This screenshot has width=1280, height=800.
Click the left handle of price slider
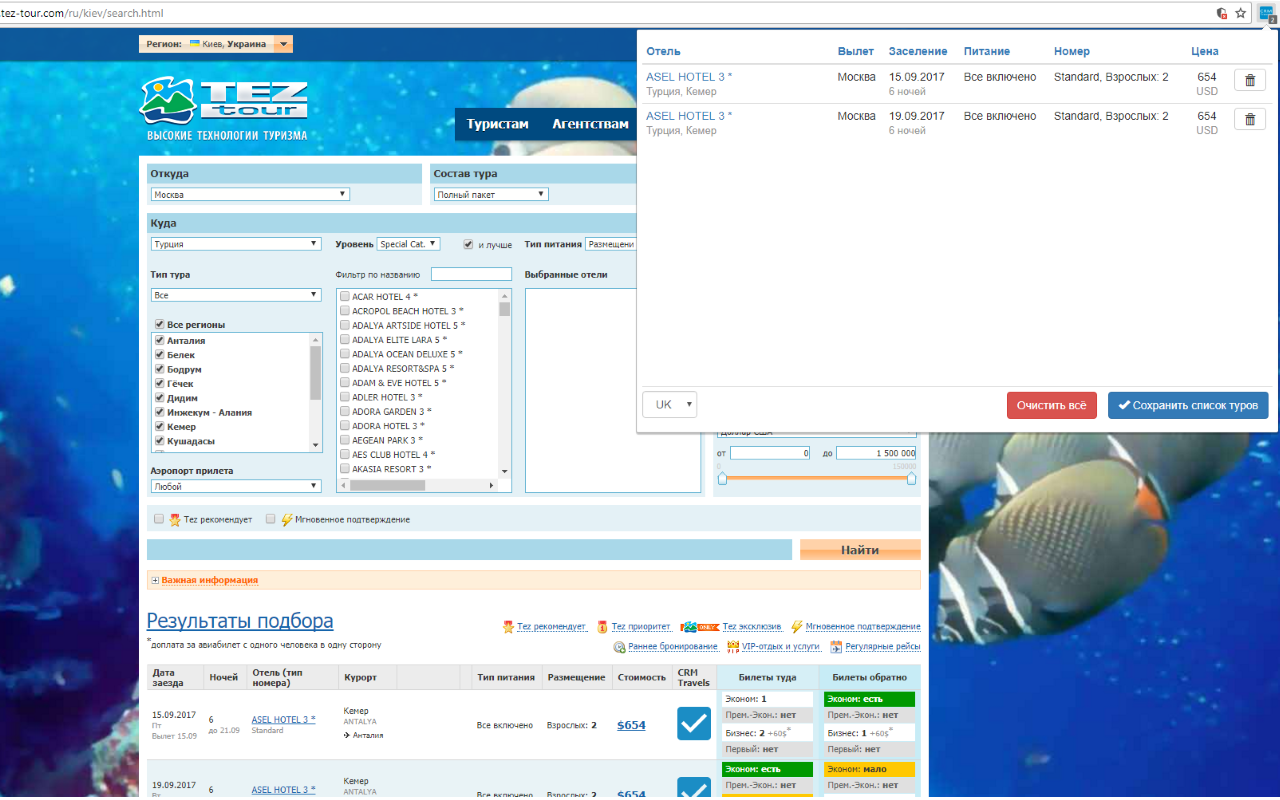point(722,479)
